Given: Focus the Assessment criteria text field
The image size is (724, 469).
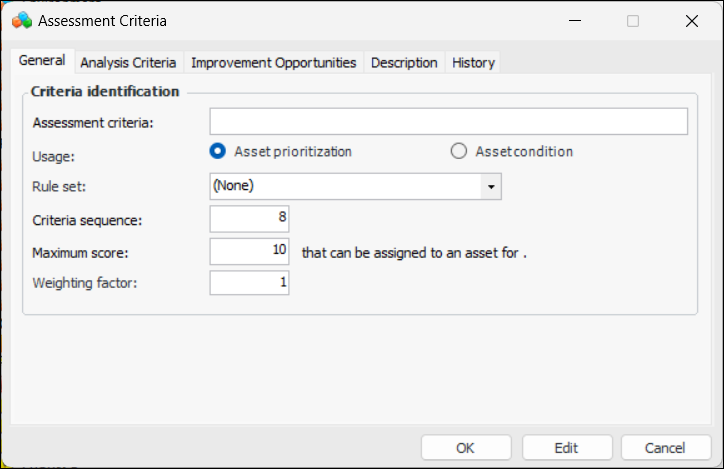Looking at the screenshot, I should (448, 122).
